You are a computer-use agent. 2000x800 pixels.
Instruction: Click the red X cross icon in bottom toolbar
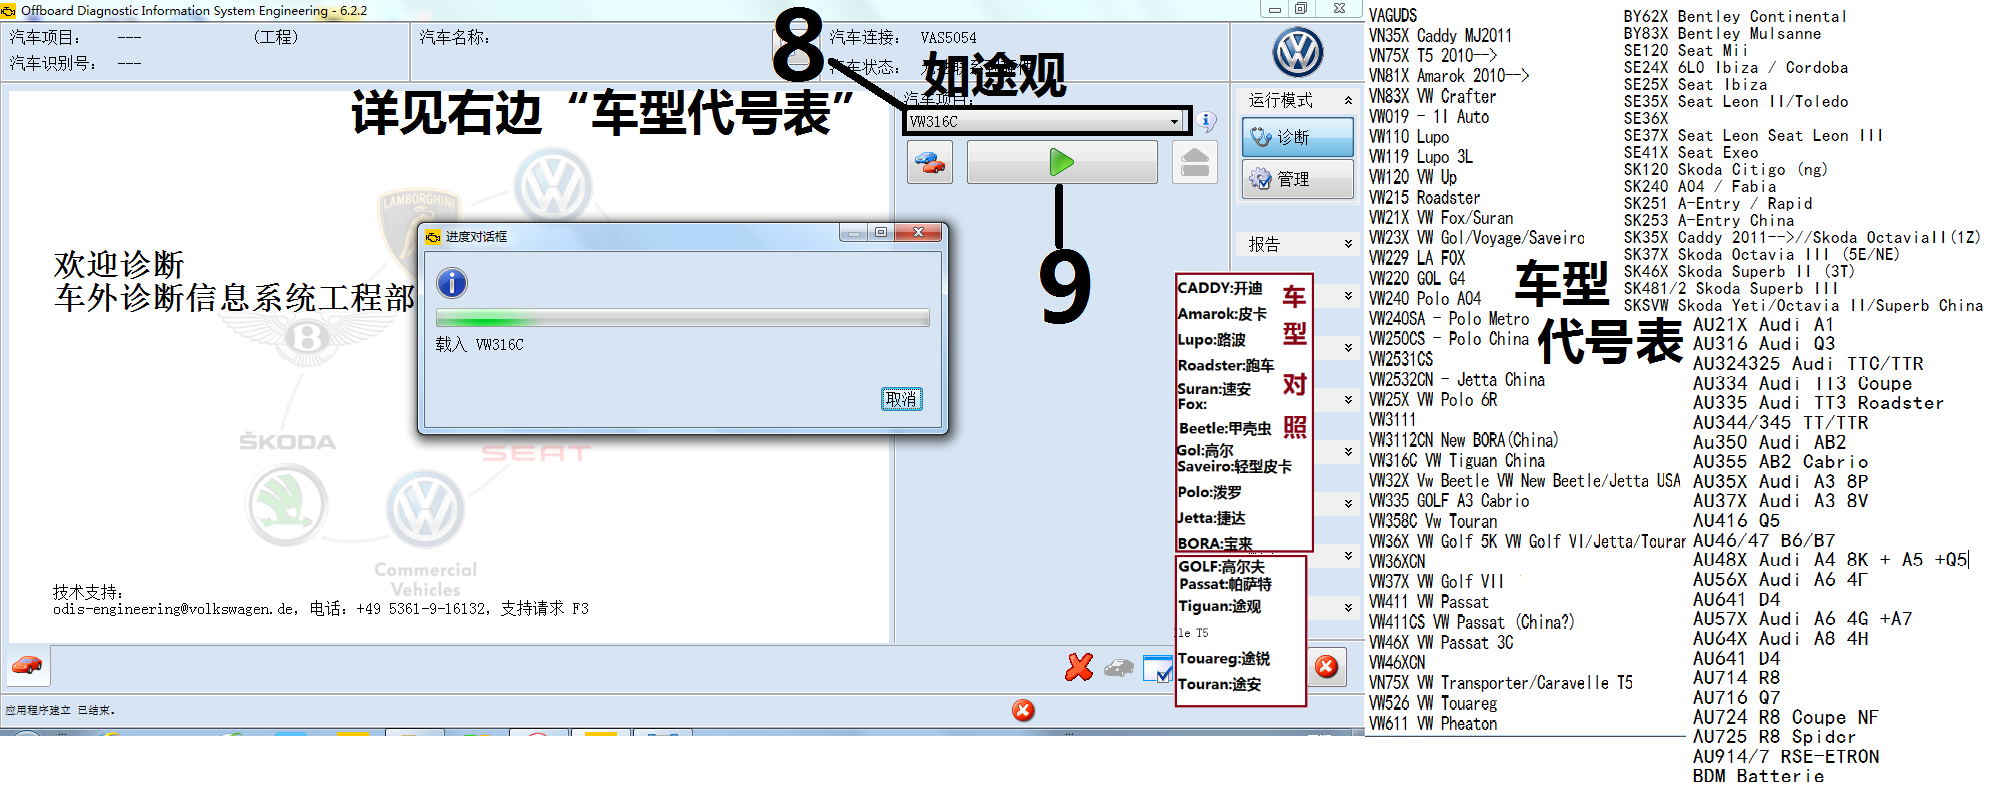coord(1079,667)
